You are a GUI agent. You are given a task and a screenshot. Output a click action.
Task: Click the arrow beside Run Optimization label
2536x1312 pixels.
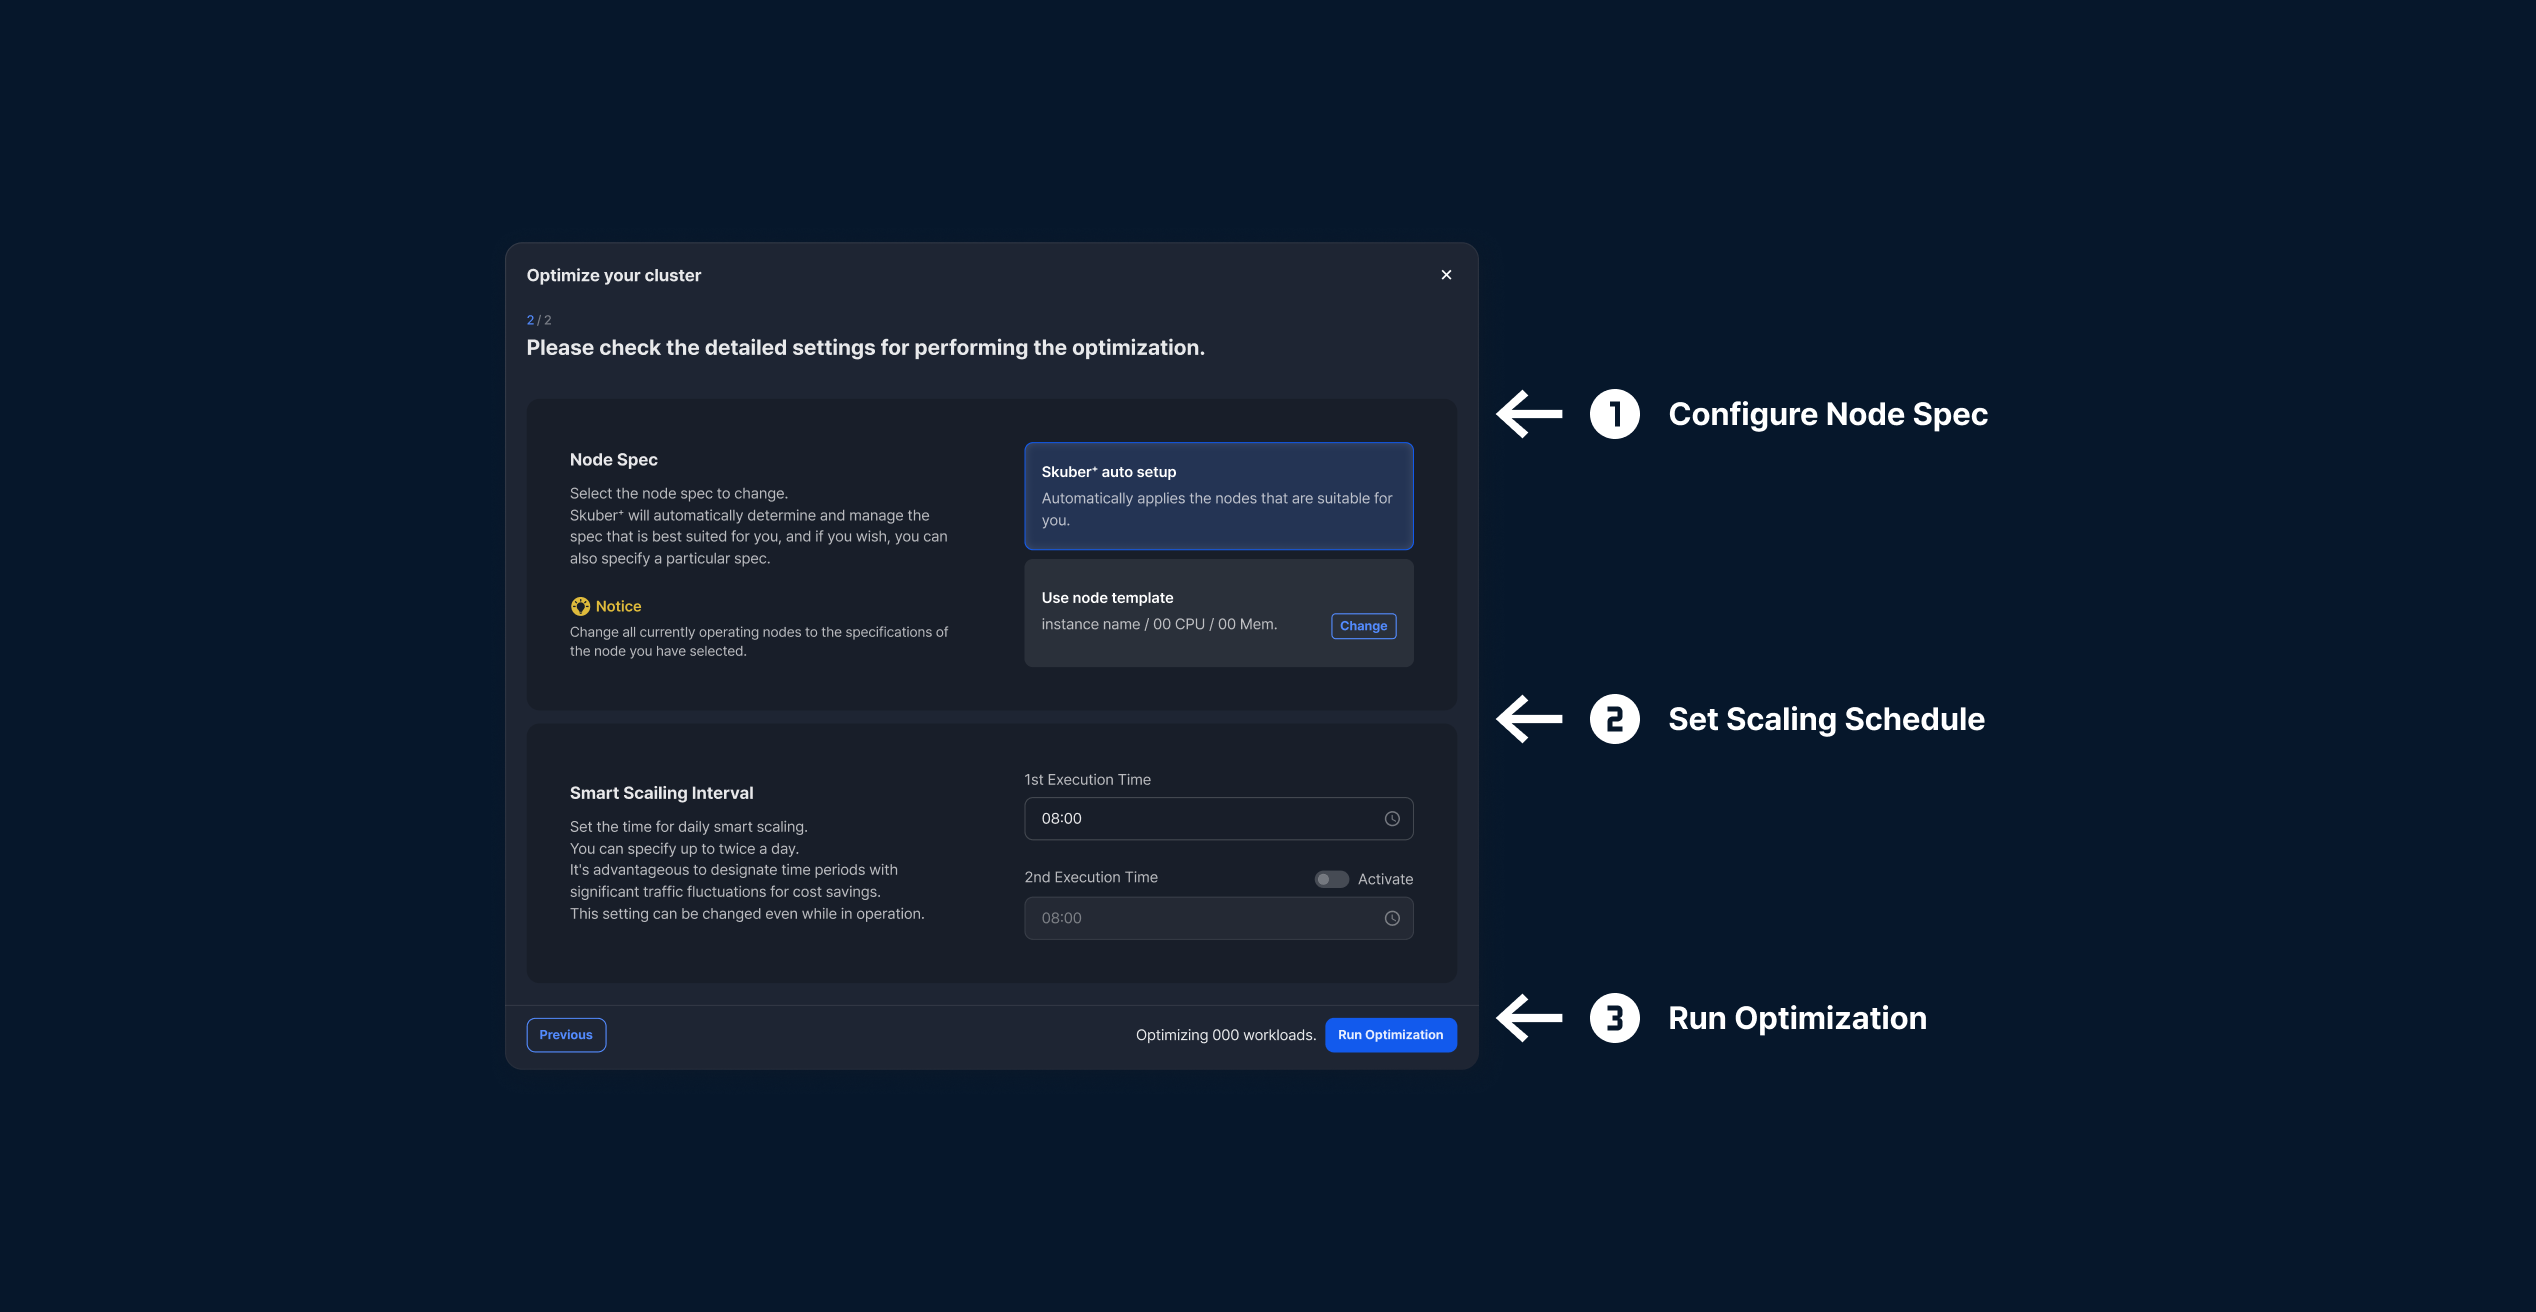[1529, 1018]
